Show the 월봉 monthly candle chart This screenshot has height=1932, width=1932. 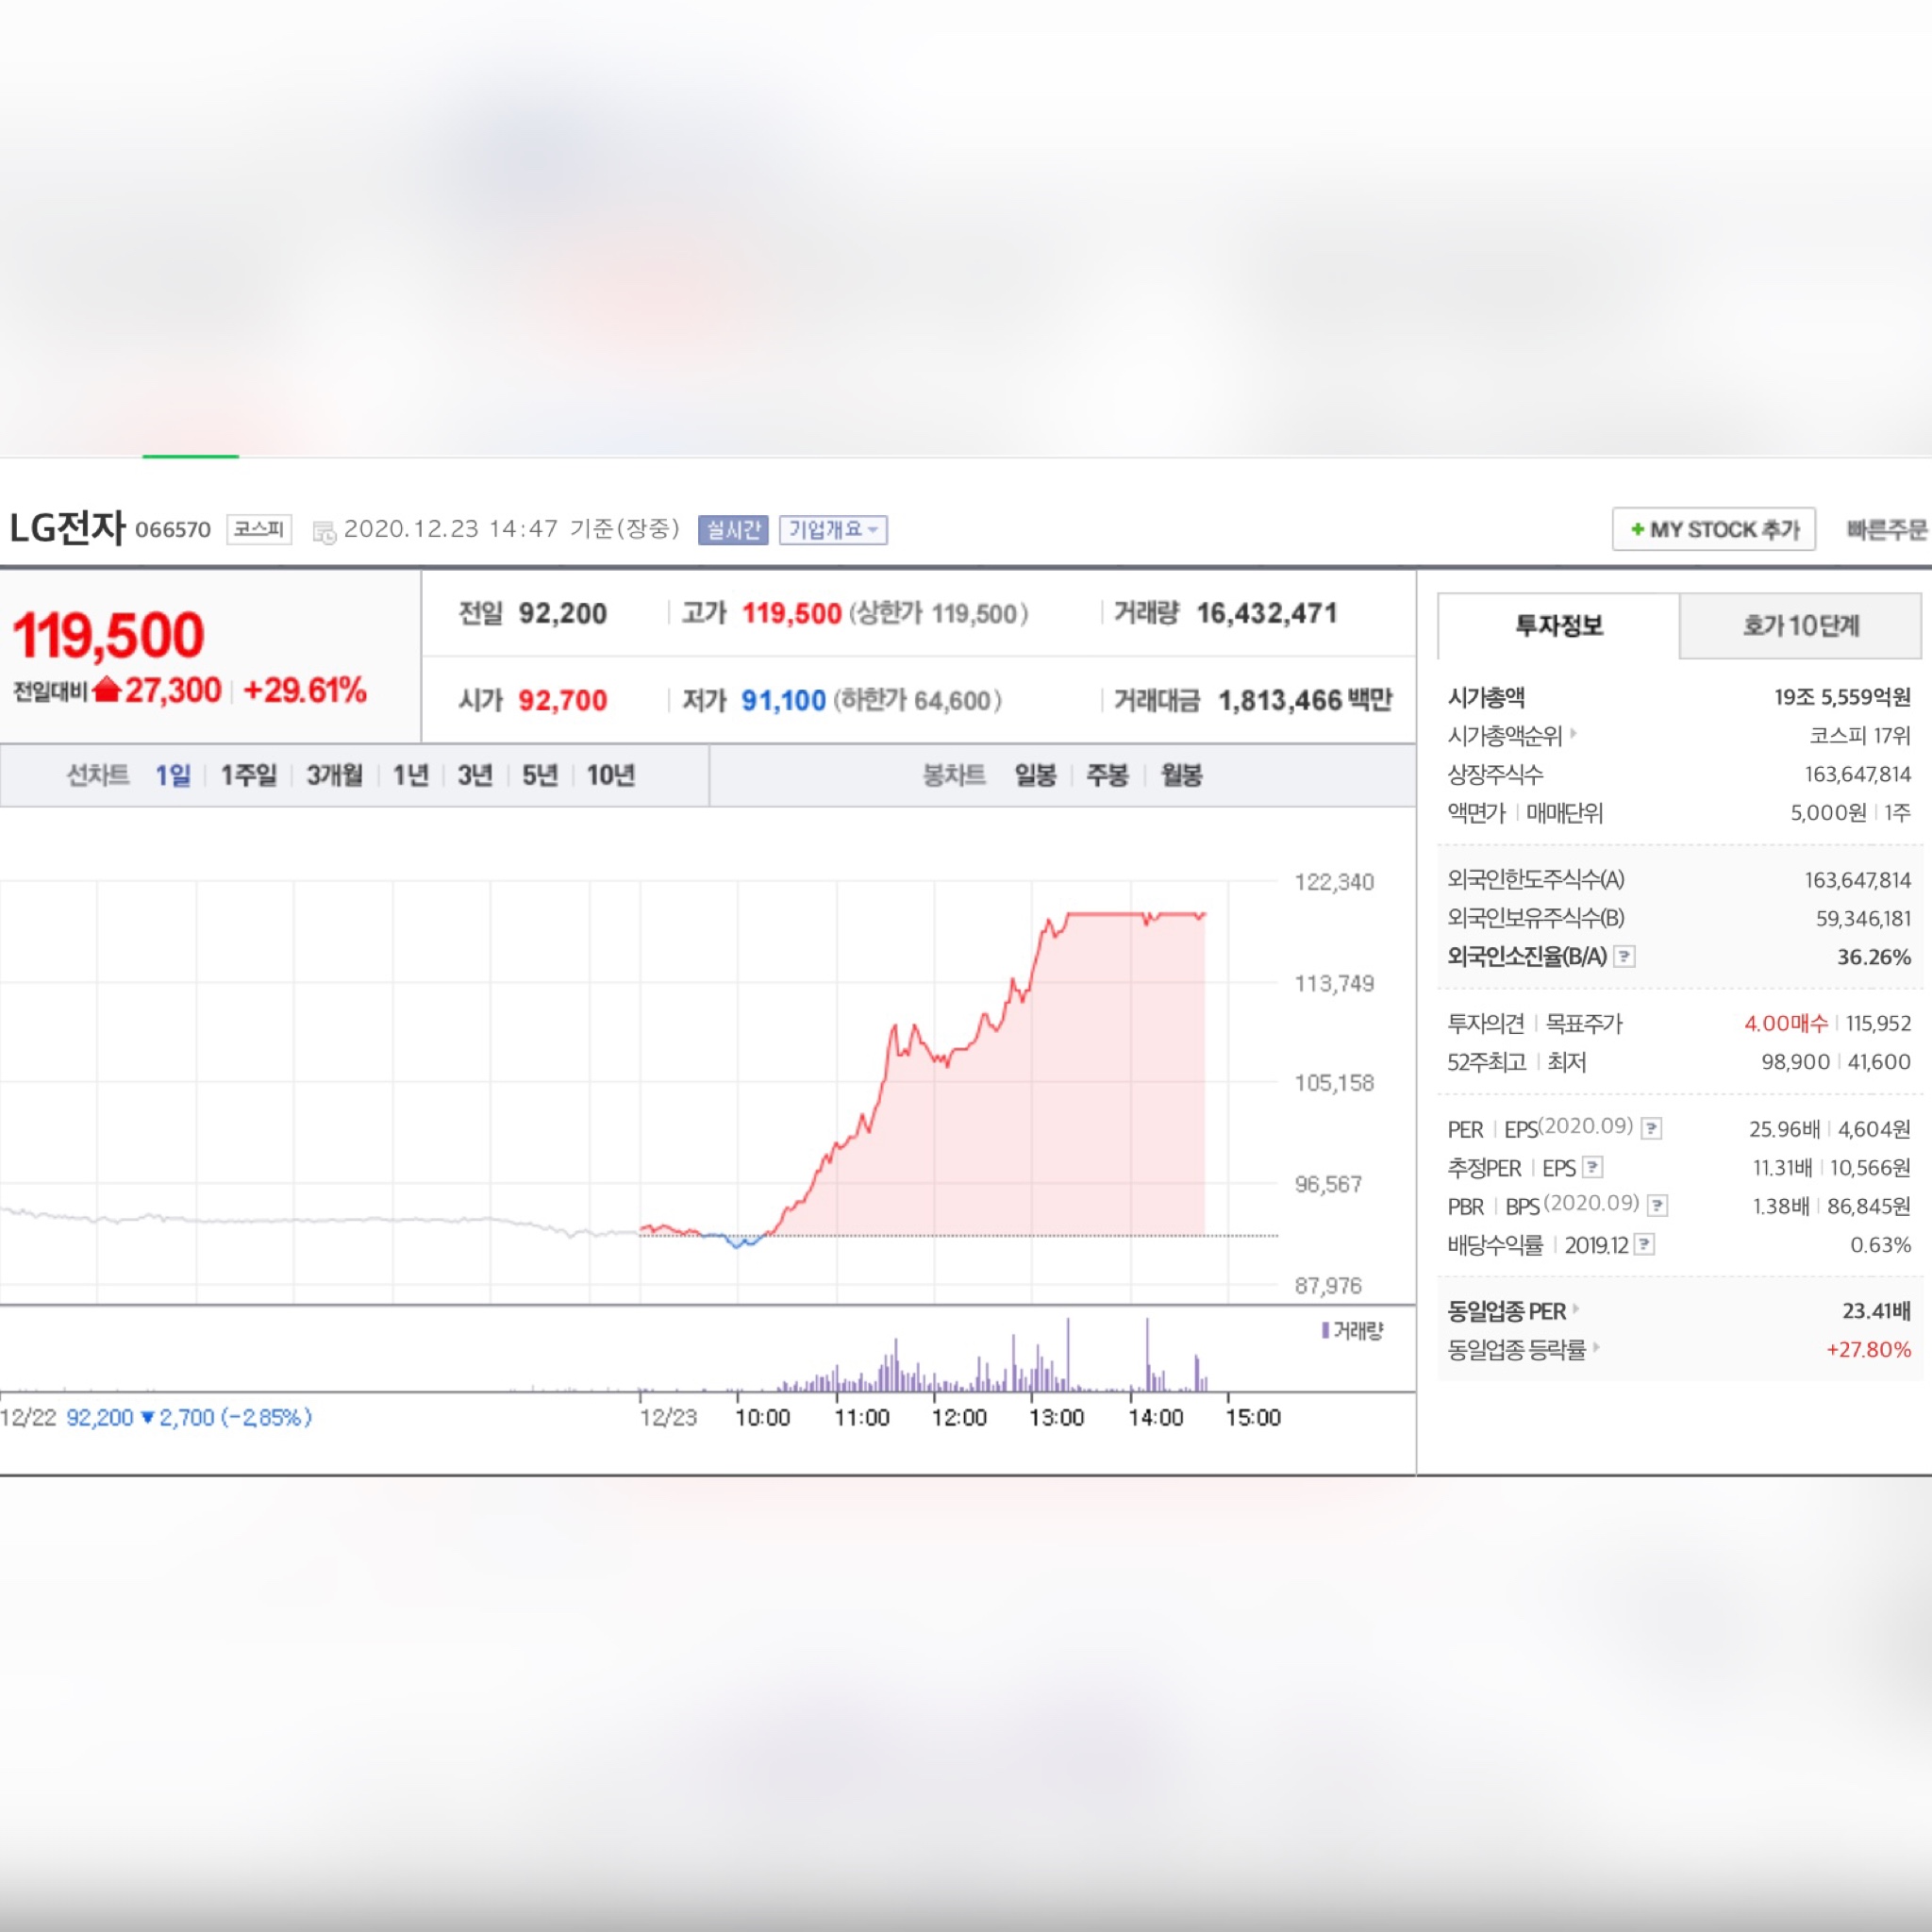tap(1181, 775)
